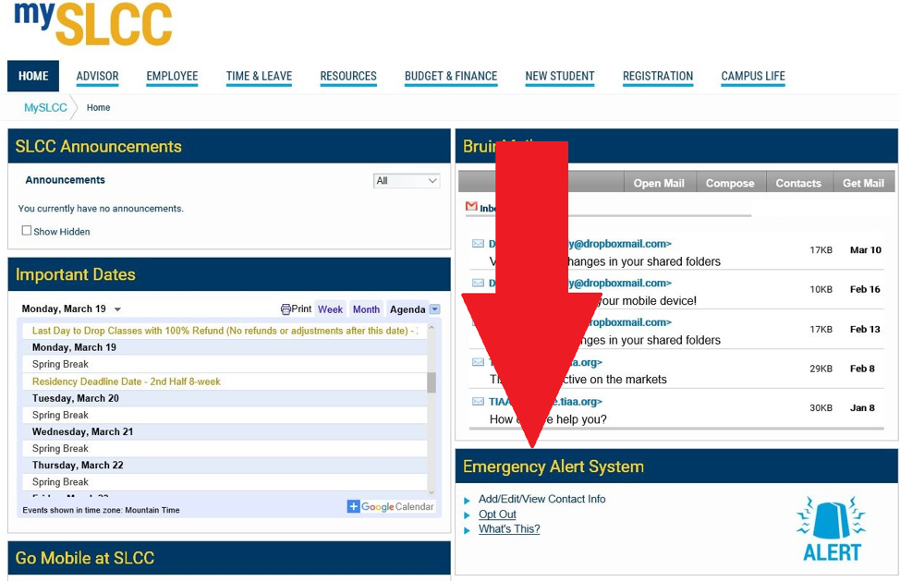Viewport: 900px width, 581px height.
Task: Click the Google Calendar plus icon
Action: pyautogui.click(x=353, y=506)
